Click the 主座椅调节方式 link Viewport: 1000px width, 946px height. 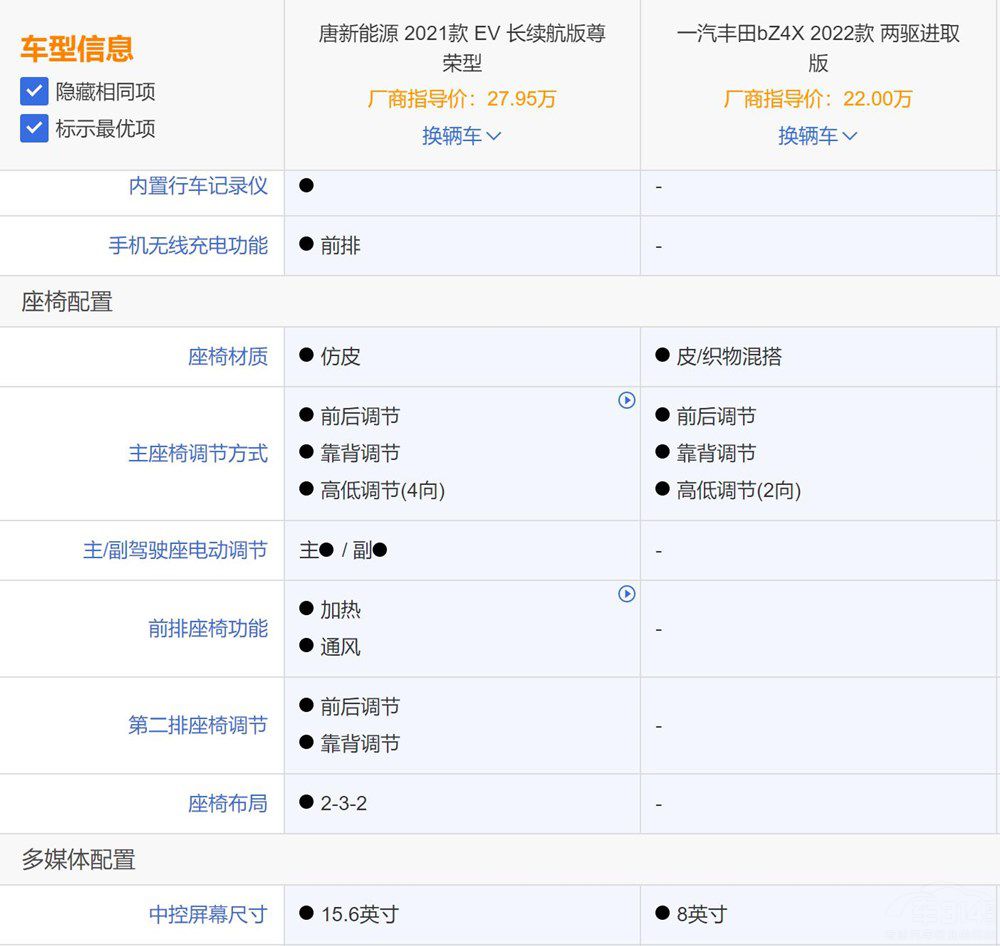pos(198,452)
